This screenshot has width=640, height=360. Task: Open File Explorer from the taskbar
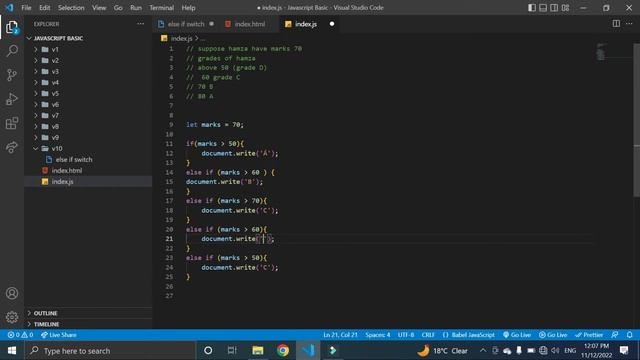coord(258,351)
